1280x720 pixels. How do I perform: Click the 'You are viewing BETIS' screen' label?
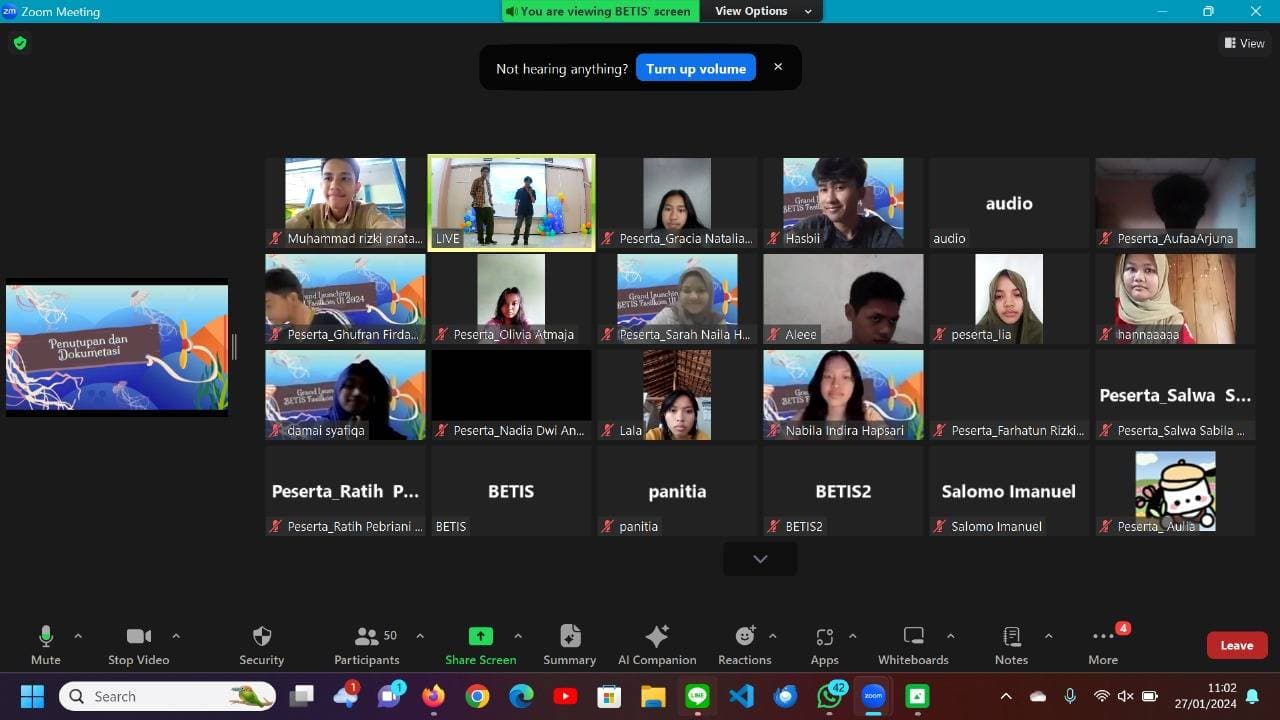(598, 11)
